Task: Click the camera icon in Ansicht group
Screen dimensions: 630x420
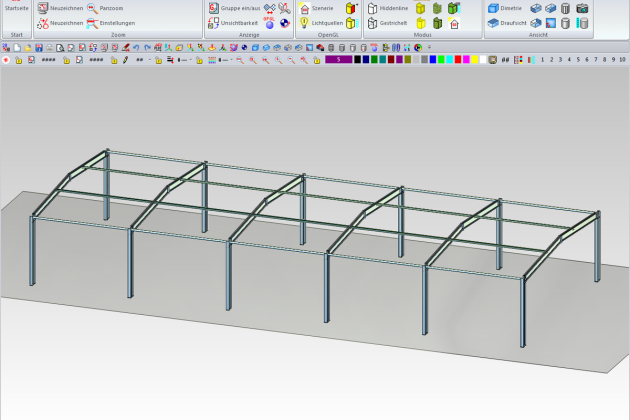Action: point(583,8)
